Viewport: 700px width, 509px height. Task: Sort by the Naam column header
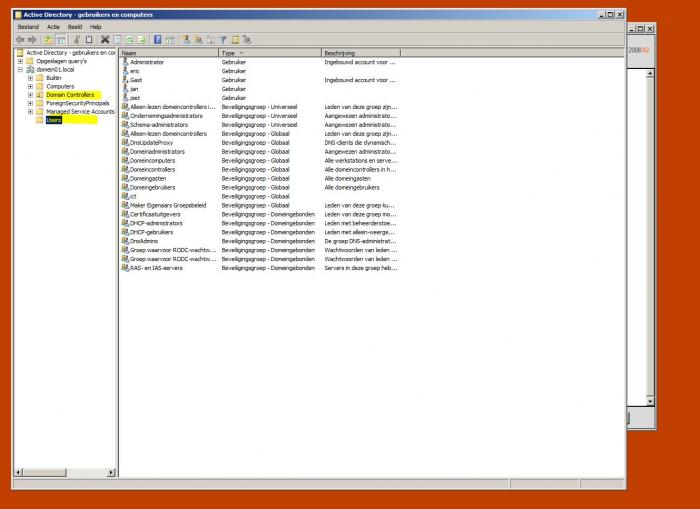(169, 53)
